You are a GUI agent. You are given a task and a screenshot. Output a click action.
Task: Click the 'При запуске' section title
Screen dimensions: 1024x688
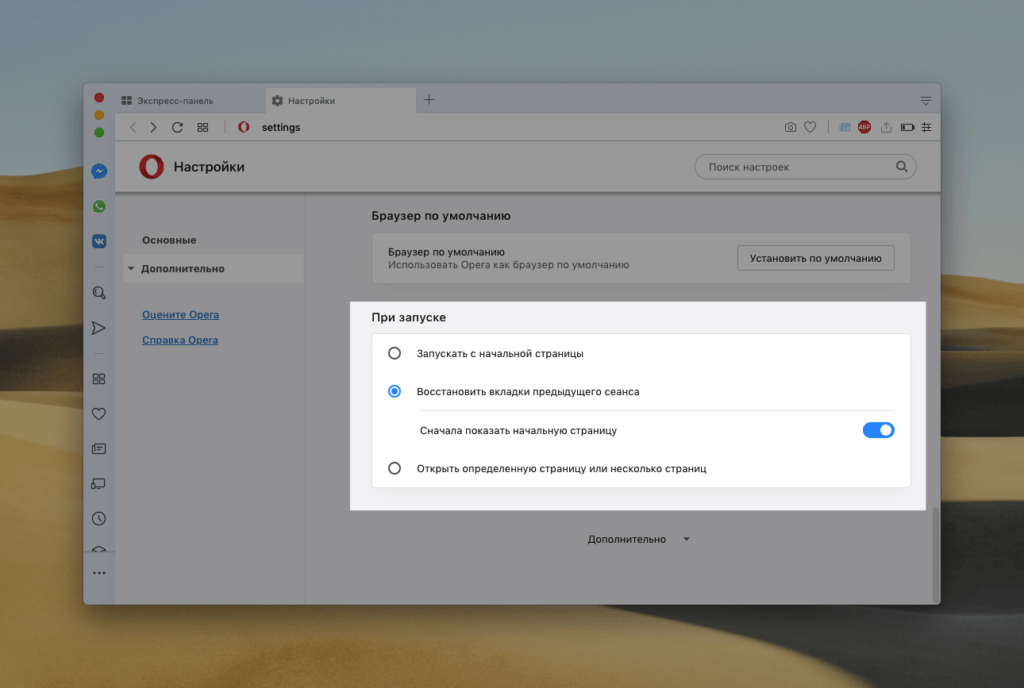[409, 317]
